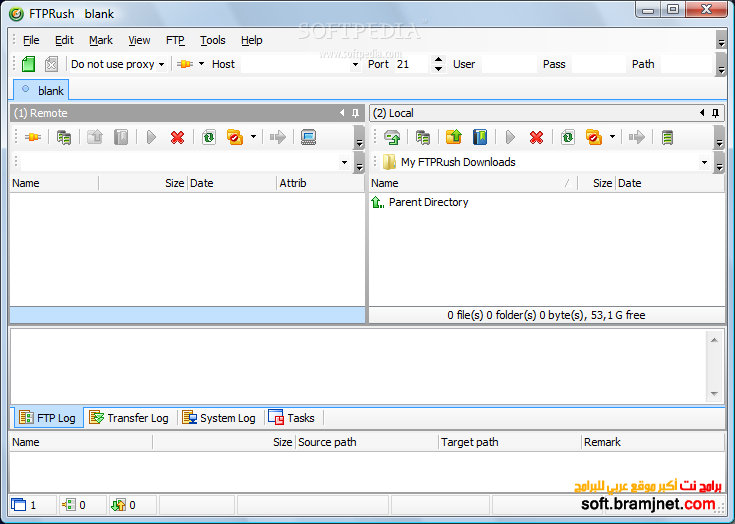Click log panel scrollbar down arrow
This screenshot has width=735, height=524.
pos(714,394)
